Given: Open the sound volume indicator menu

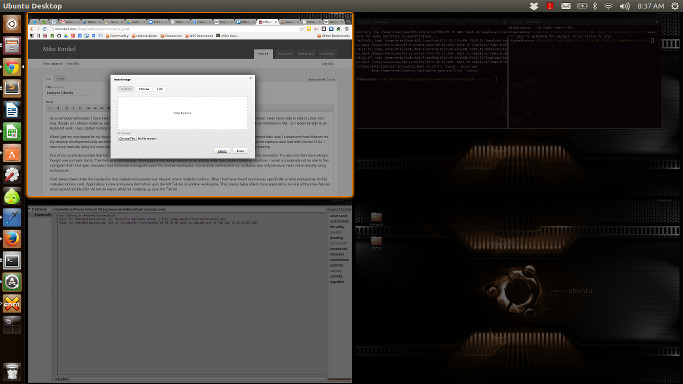Looking at the screenshot, I should 625,6.
